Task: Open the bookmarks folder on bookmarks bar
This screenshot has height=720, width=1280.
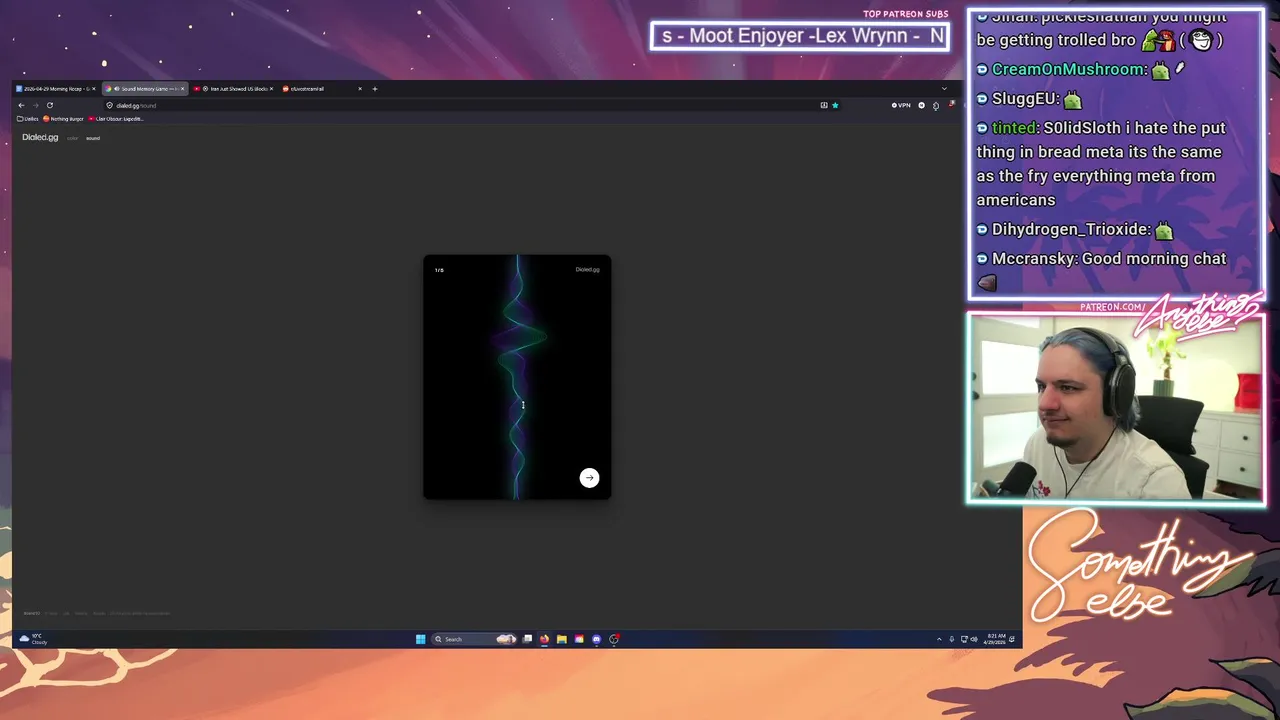Action: click(x=28, y=119)
